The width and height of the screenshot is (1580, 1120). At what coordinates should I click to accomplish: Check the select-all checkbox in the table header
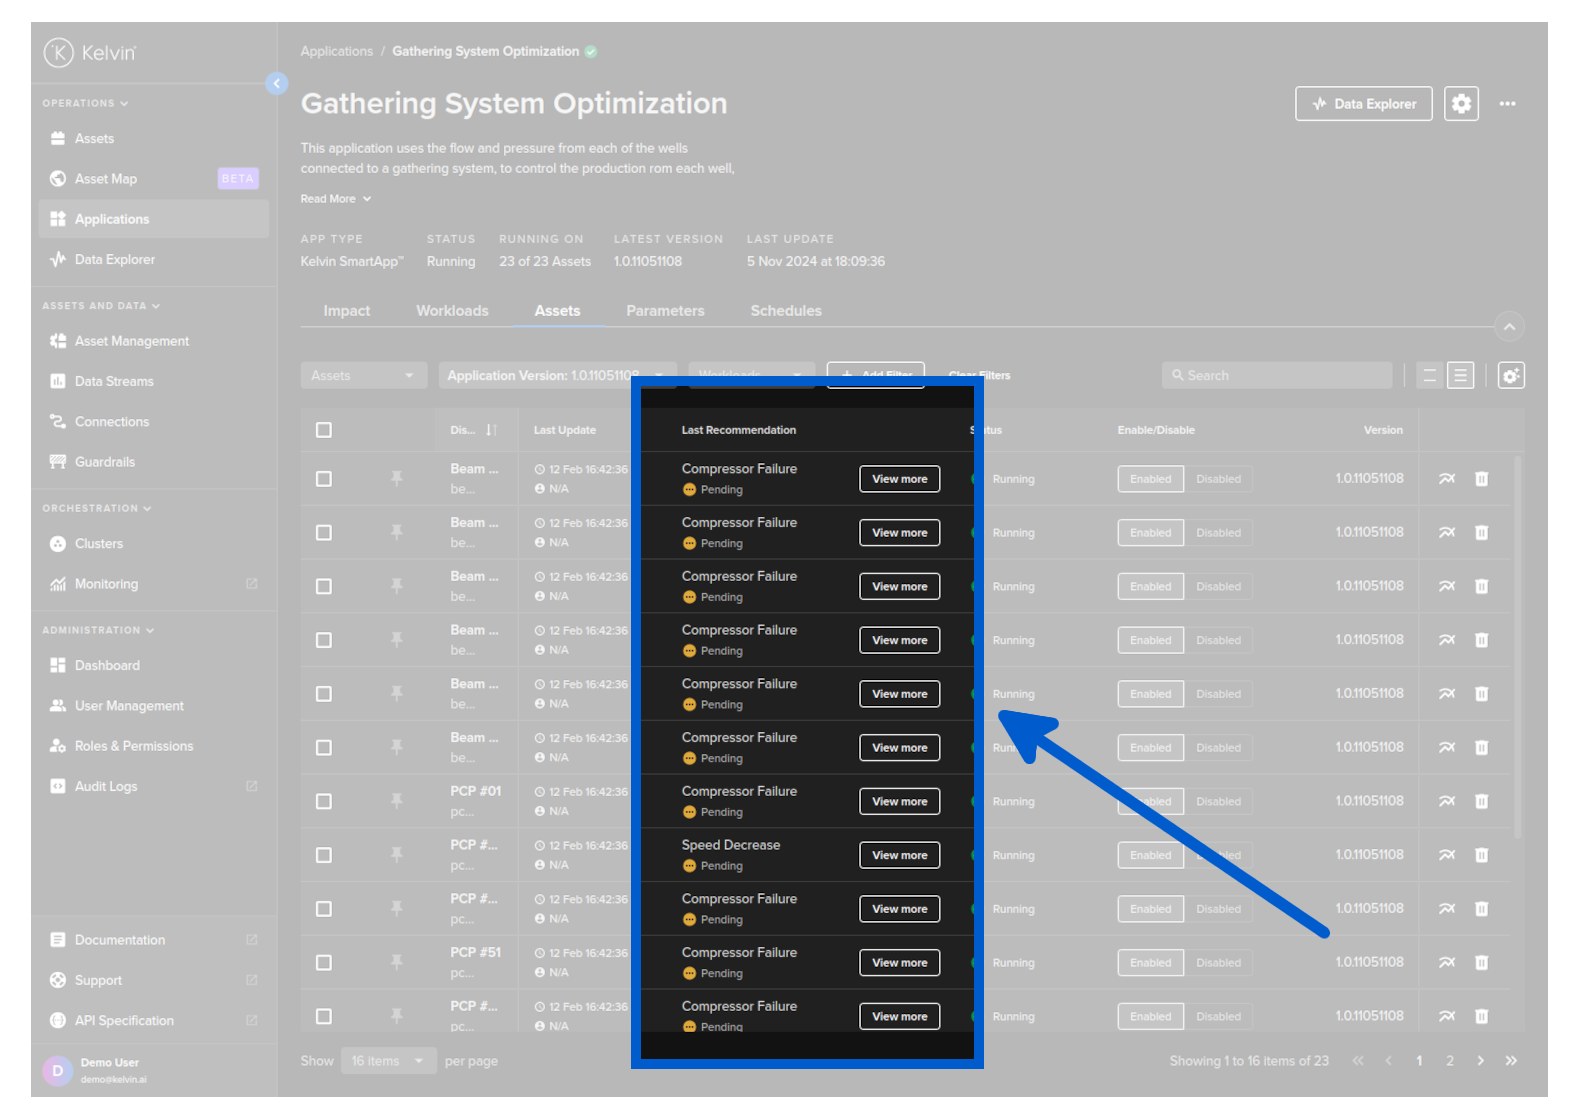[x=324, y=430]
